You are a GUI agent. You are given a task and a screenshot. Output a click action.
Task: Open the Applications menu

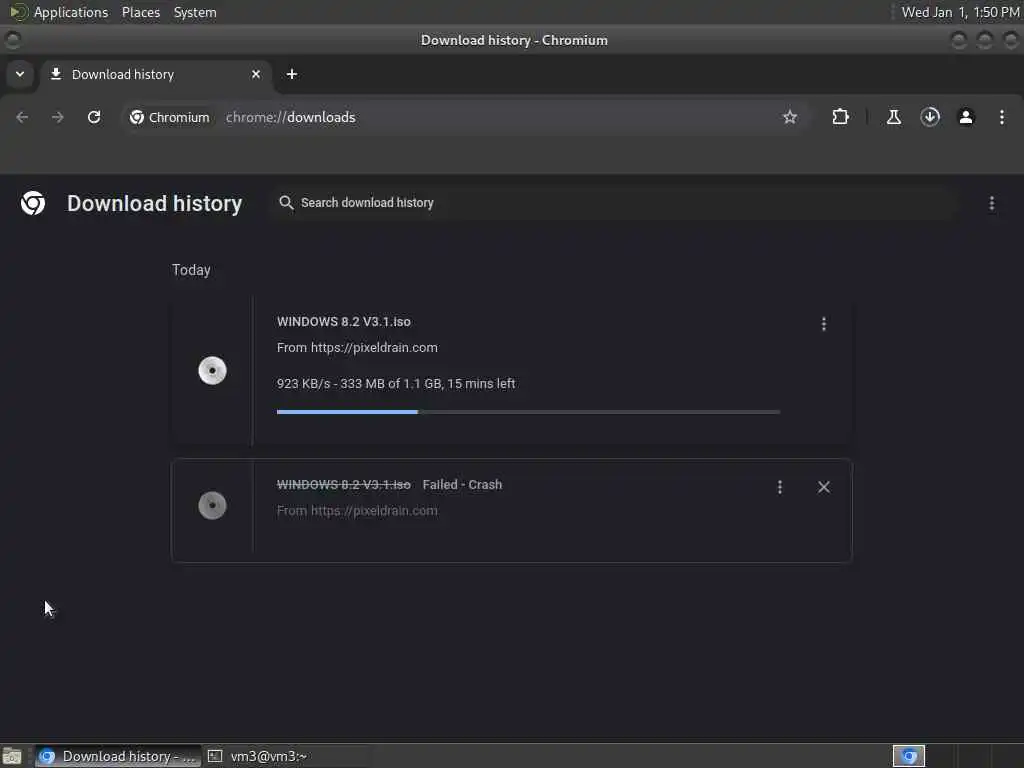coord(71,12)
